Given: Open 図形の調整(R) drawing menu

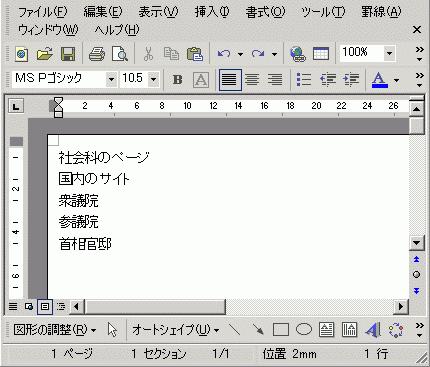Looking at the screenshot, I should [x=55, y=330].
